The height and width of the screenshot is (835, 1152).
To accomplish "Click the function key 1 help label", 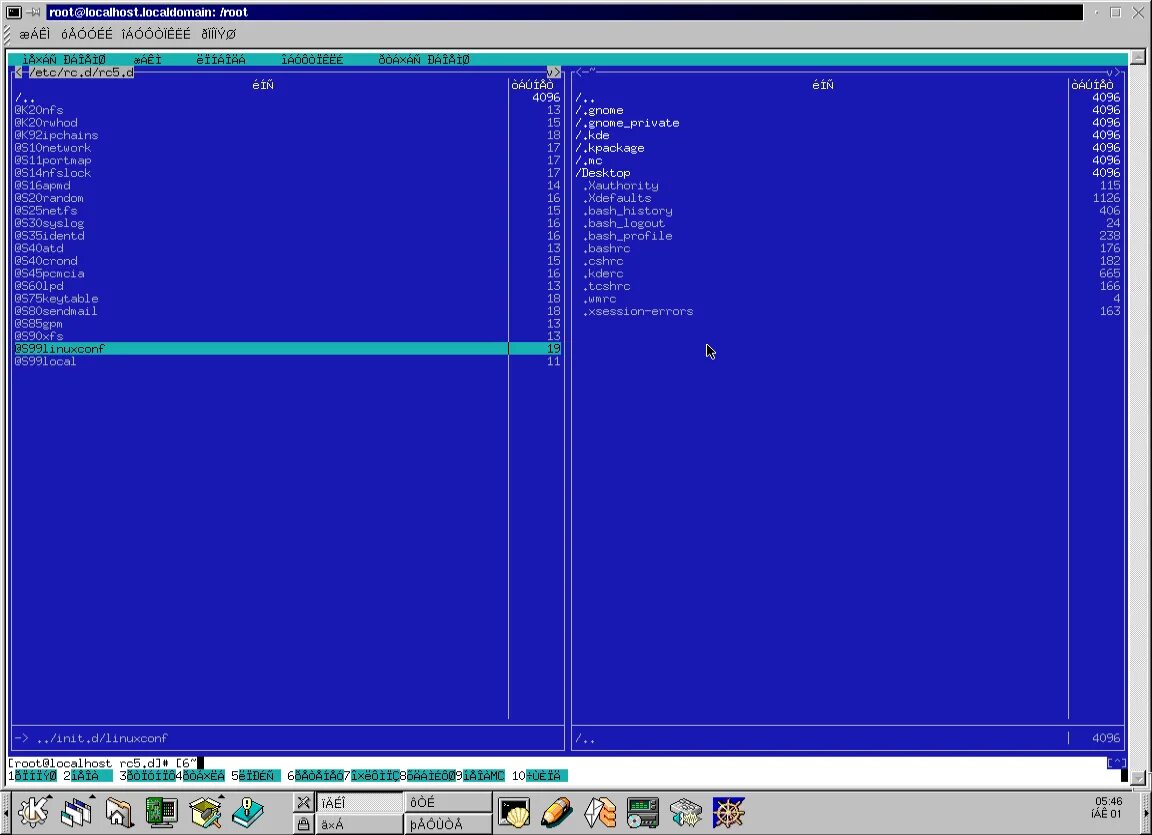I will pos(36,776).
